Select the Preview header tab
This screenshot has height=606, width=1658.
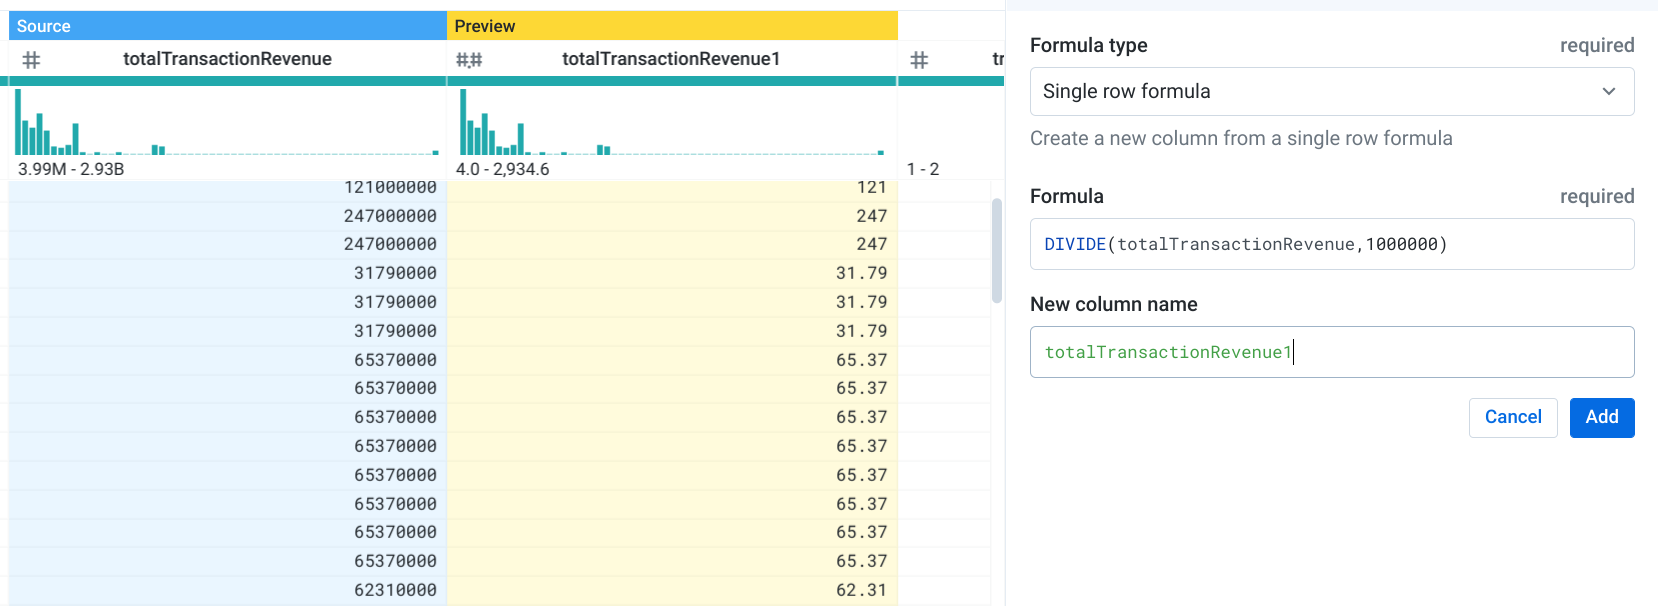click(x=671, y=26)
